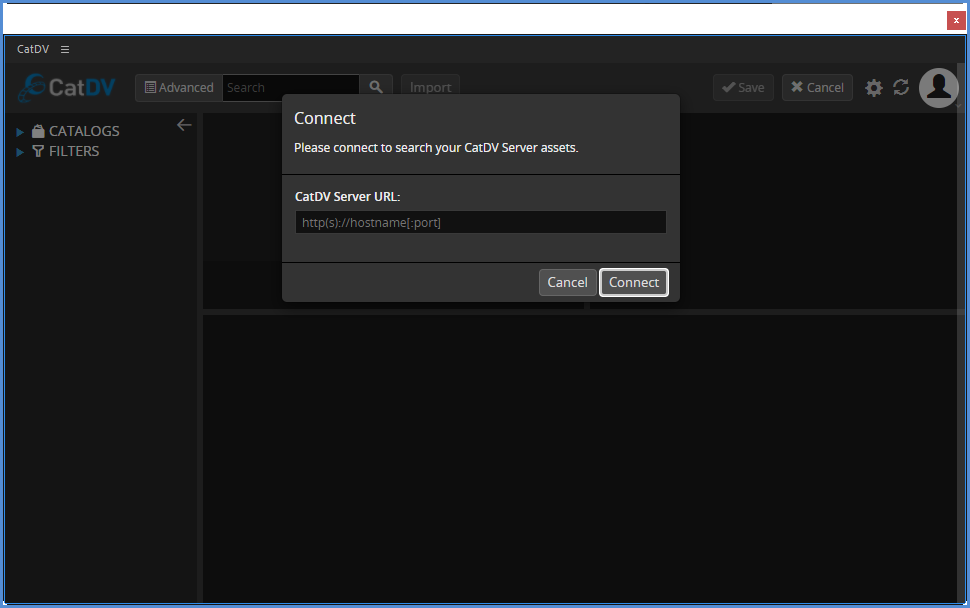
Task: Collapse the sidebar with left arrow
Action: [184, 125]
